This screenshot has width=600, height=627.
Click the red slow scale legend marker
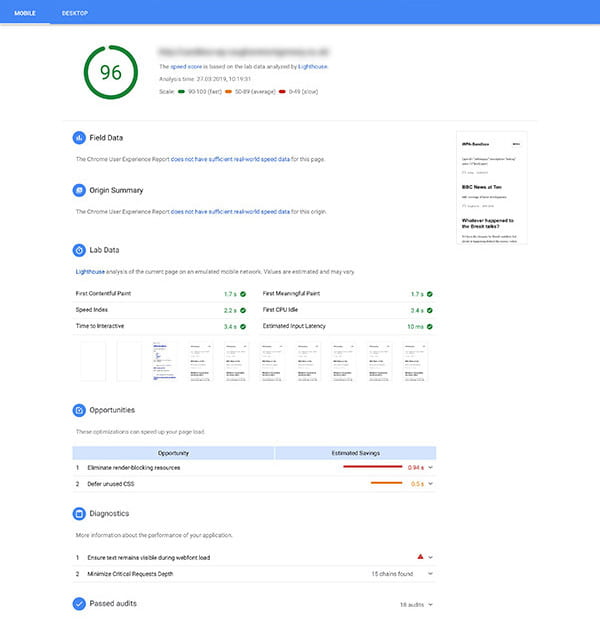click(282, 92)
